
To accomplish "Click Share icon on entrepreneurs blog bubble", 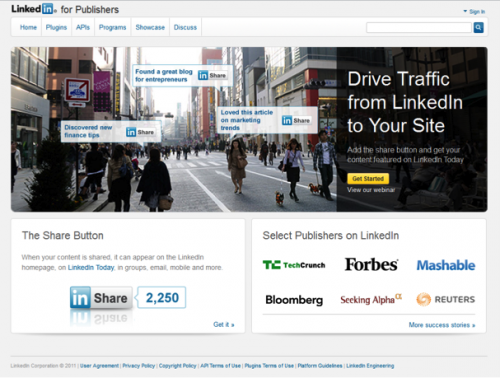I will pos(212,75).
